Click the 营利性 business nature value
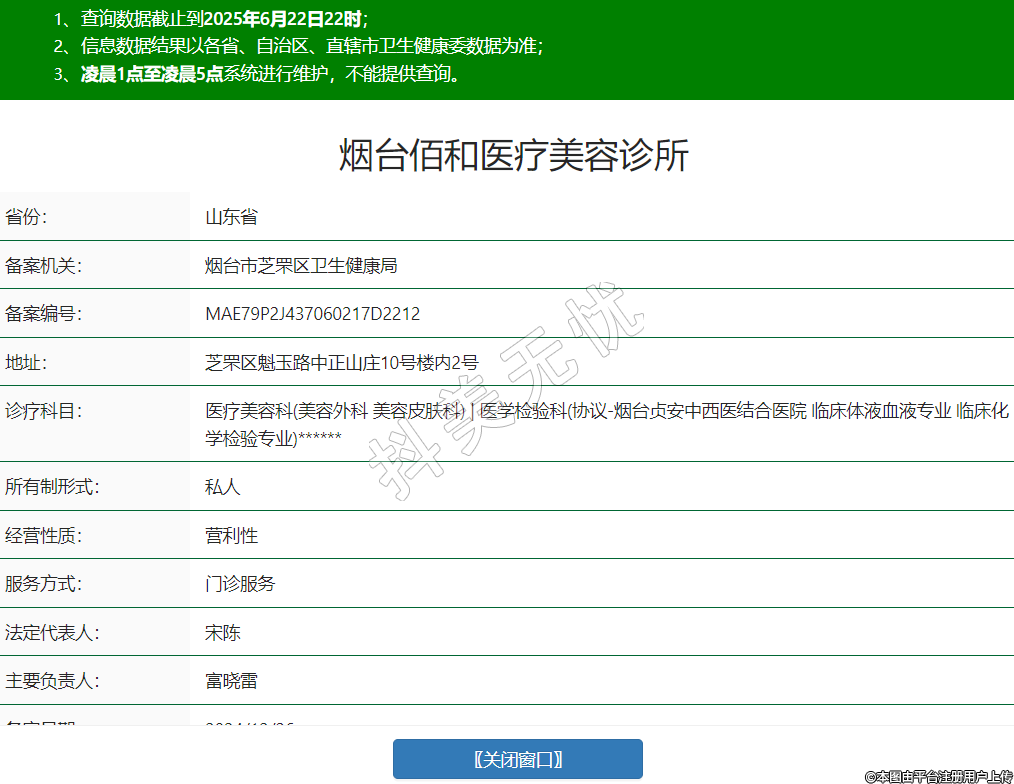The width and height of the screenshot is (1014, 784). click(x=231, y=535)
